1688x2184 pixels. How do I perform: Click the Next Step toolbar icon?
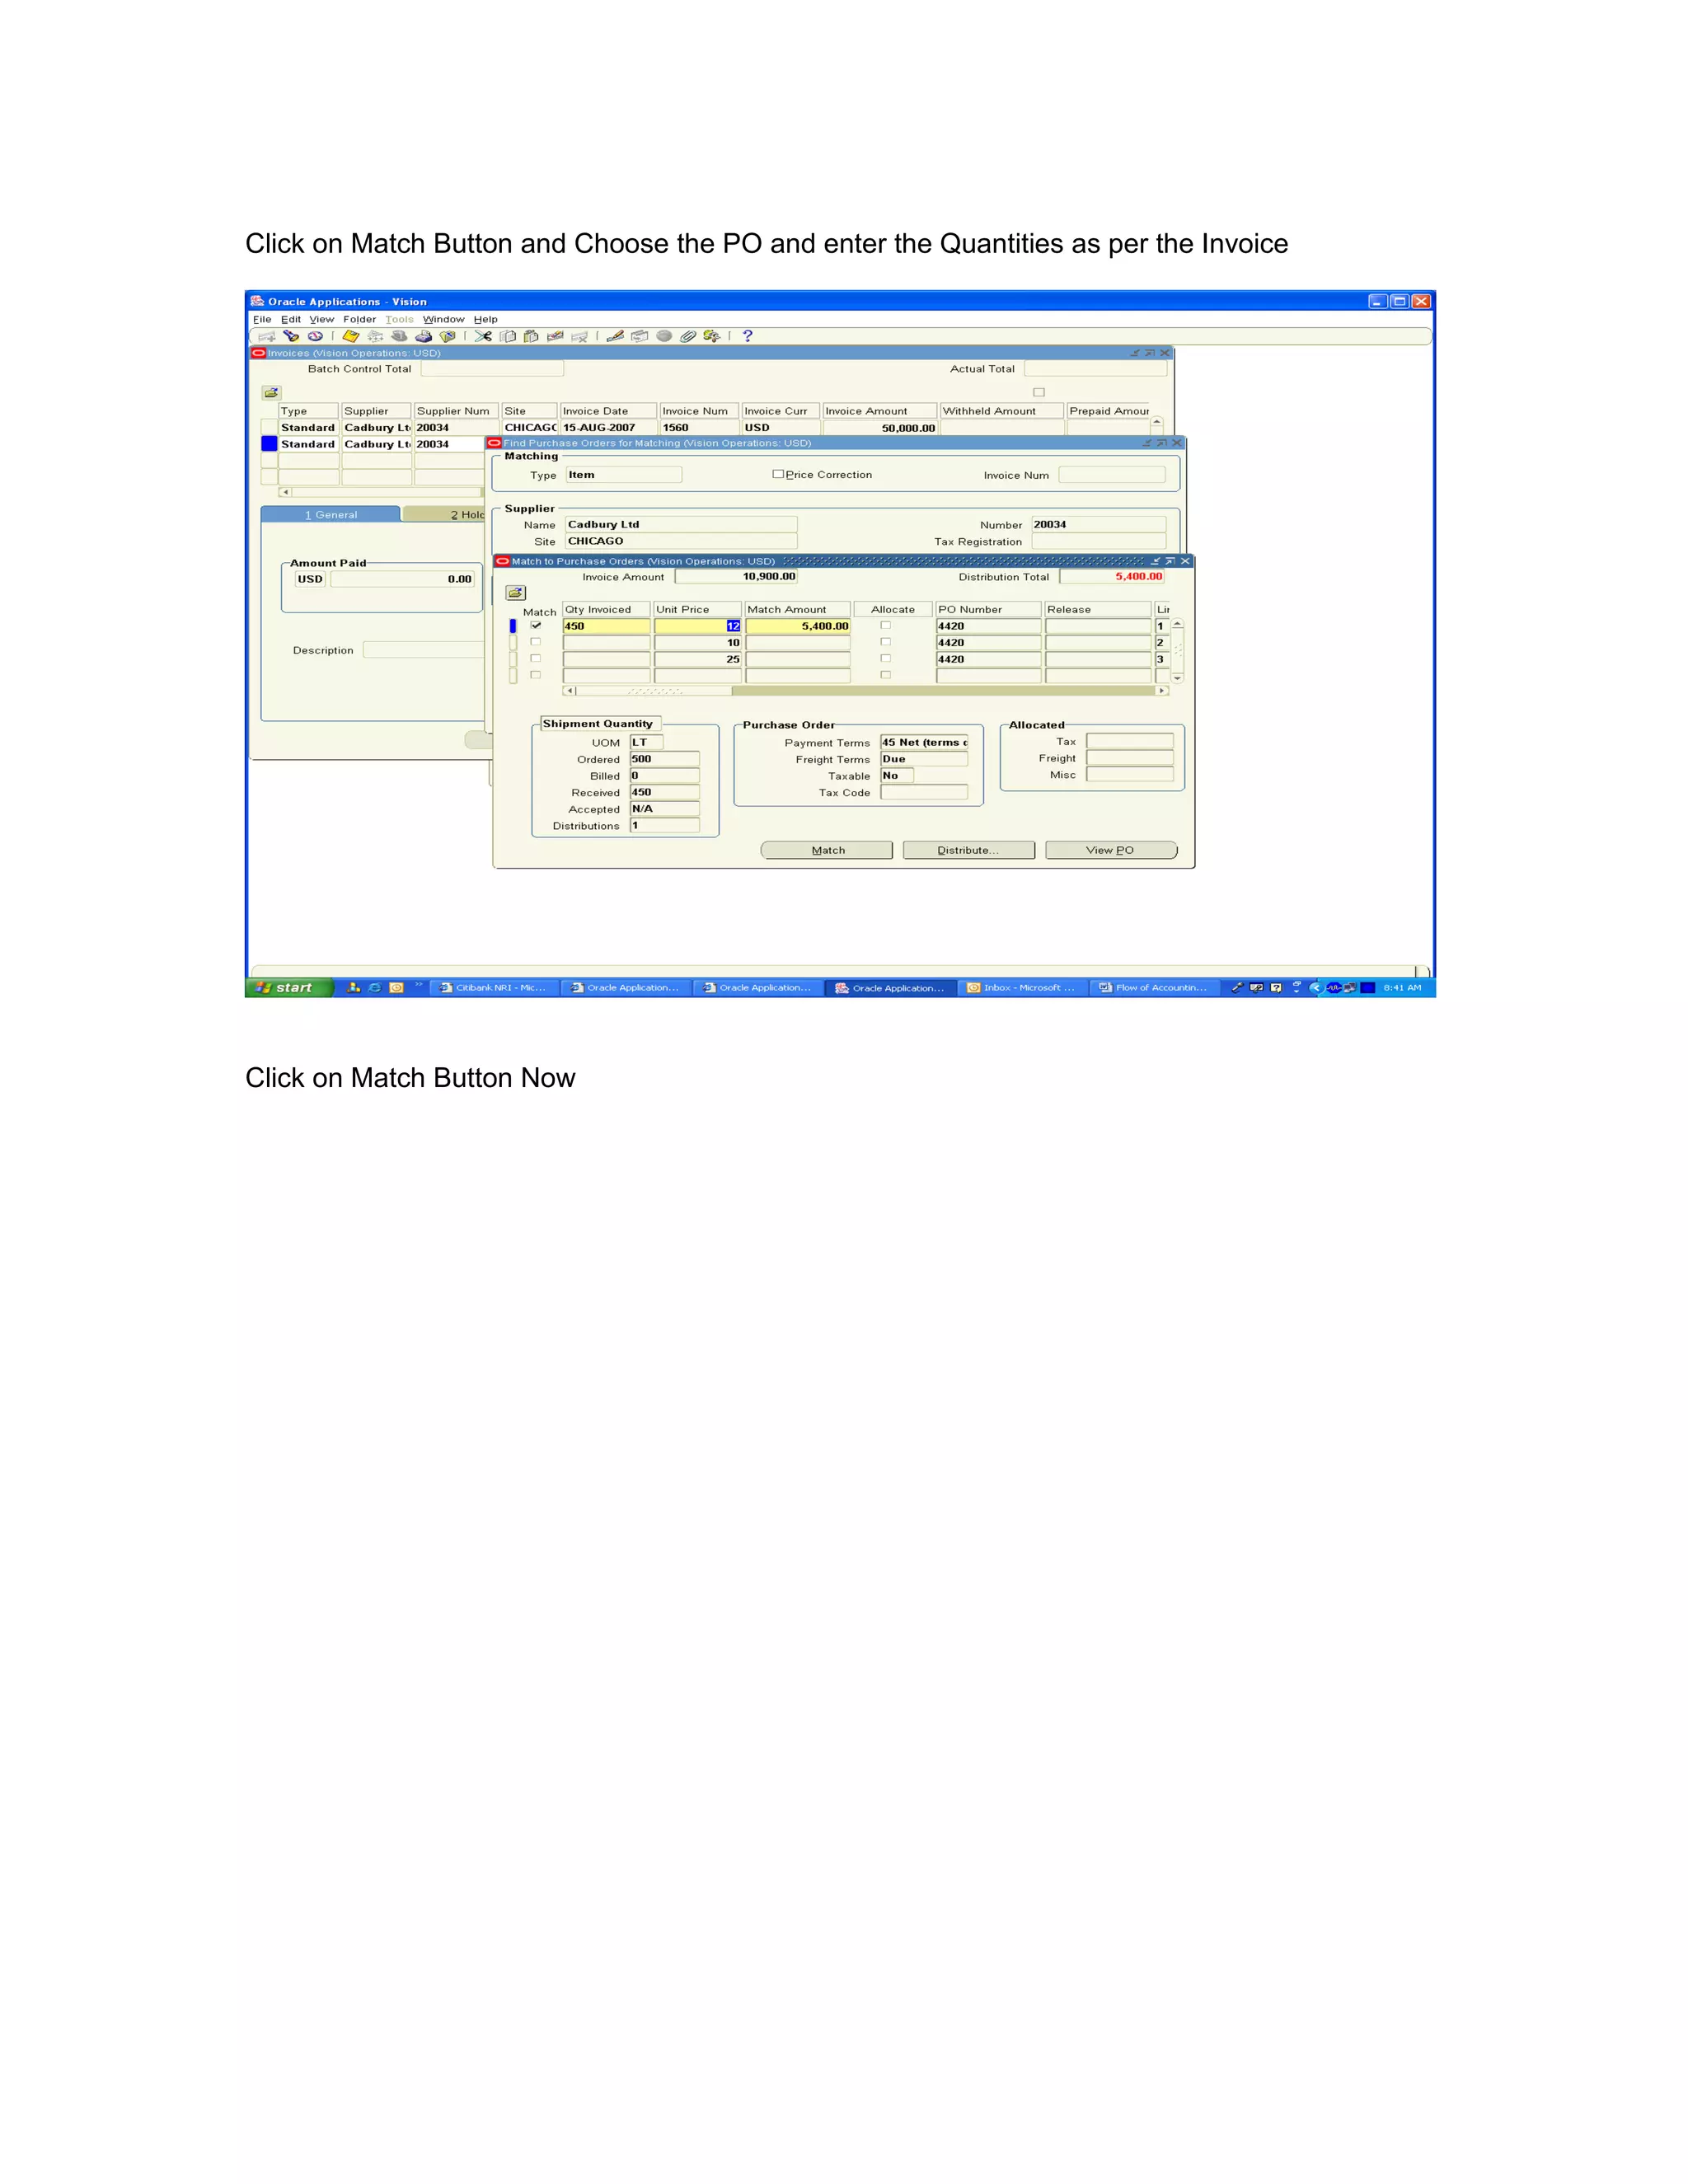pos(375,336)
